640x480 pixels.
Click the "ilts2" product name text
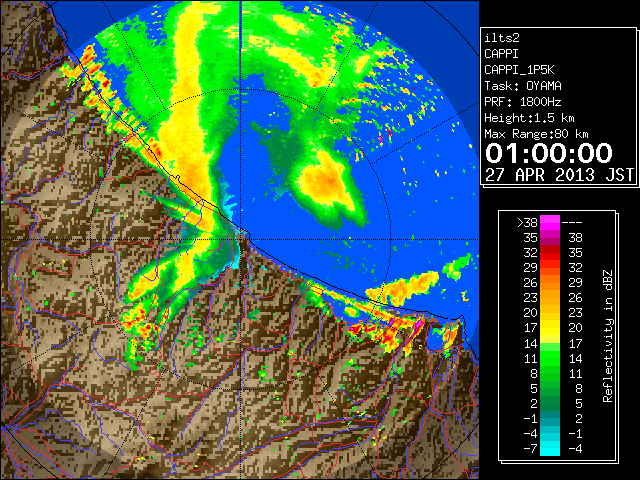tap(502, 38)
